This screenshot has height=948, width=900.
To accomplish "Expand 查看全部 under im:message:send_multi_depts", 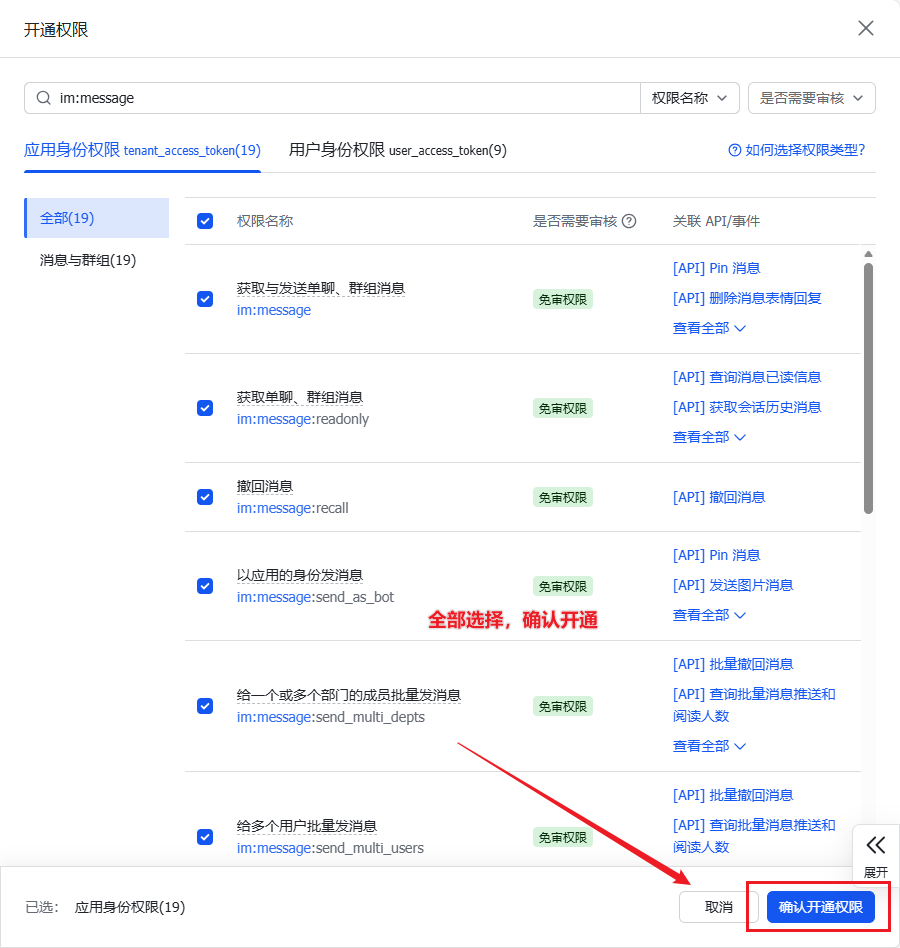I will point(710,746).
